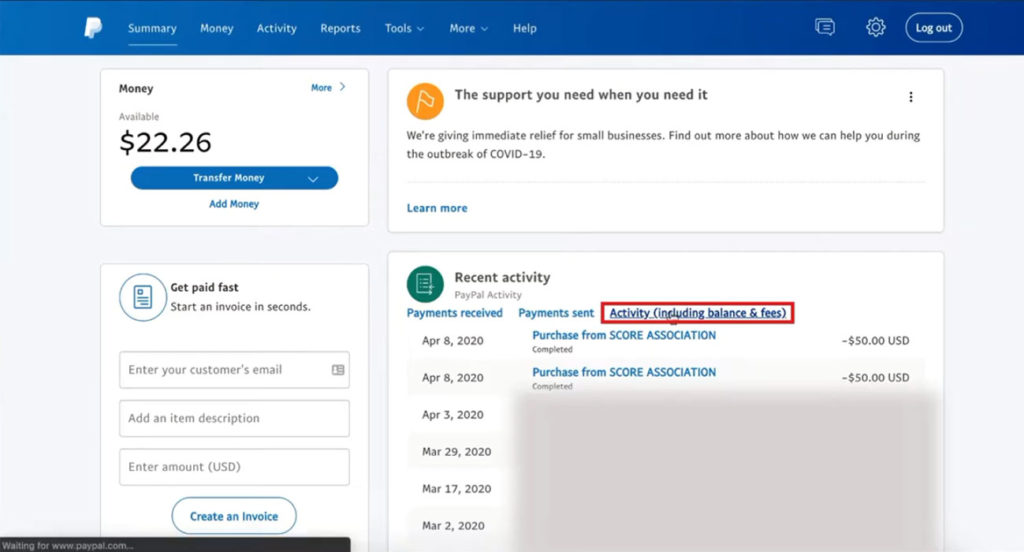
Task: Open contact book icon in email field
Action: click(338, 370)
